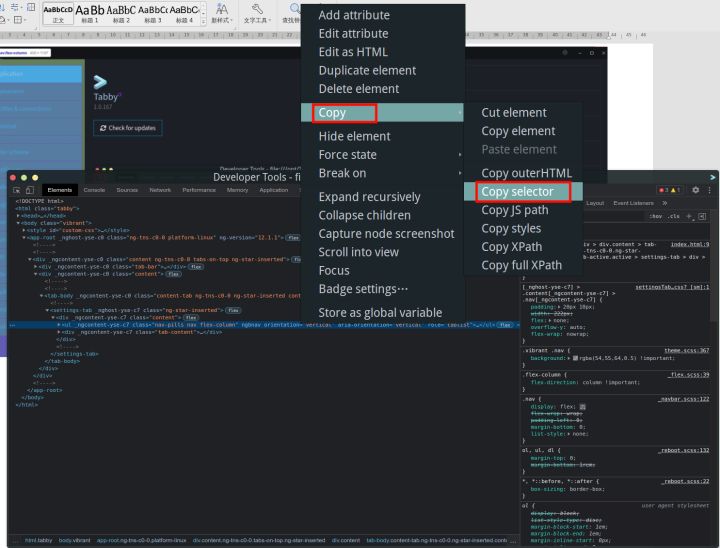Toggle the .cls class editor
The width and height of the screenshot is (720, 548).
pos(674,216)
